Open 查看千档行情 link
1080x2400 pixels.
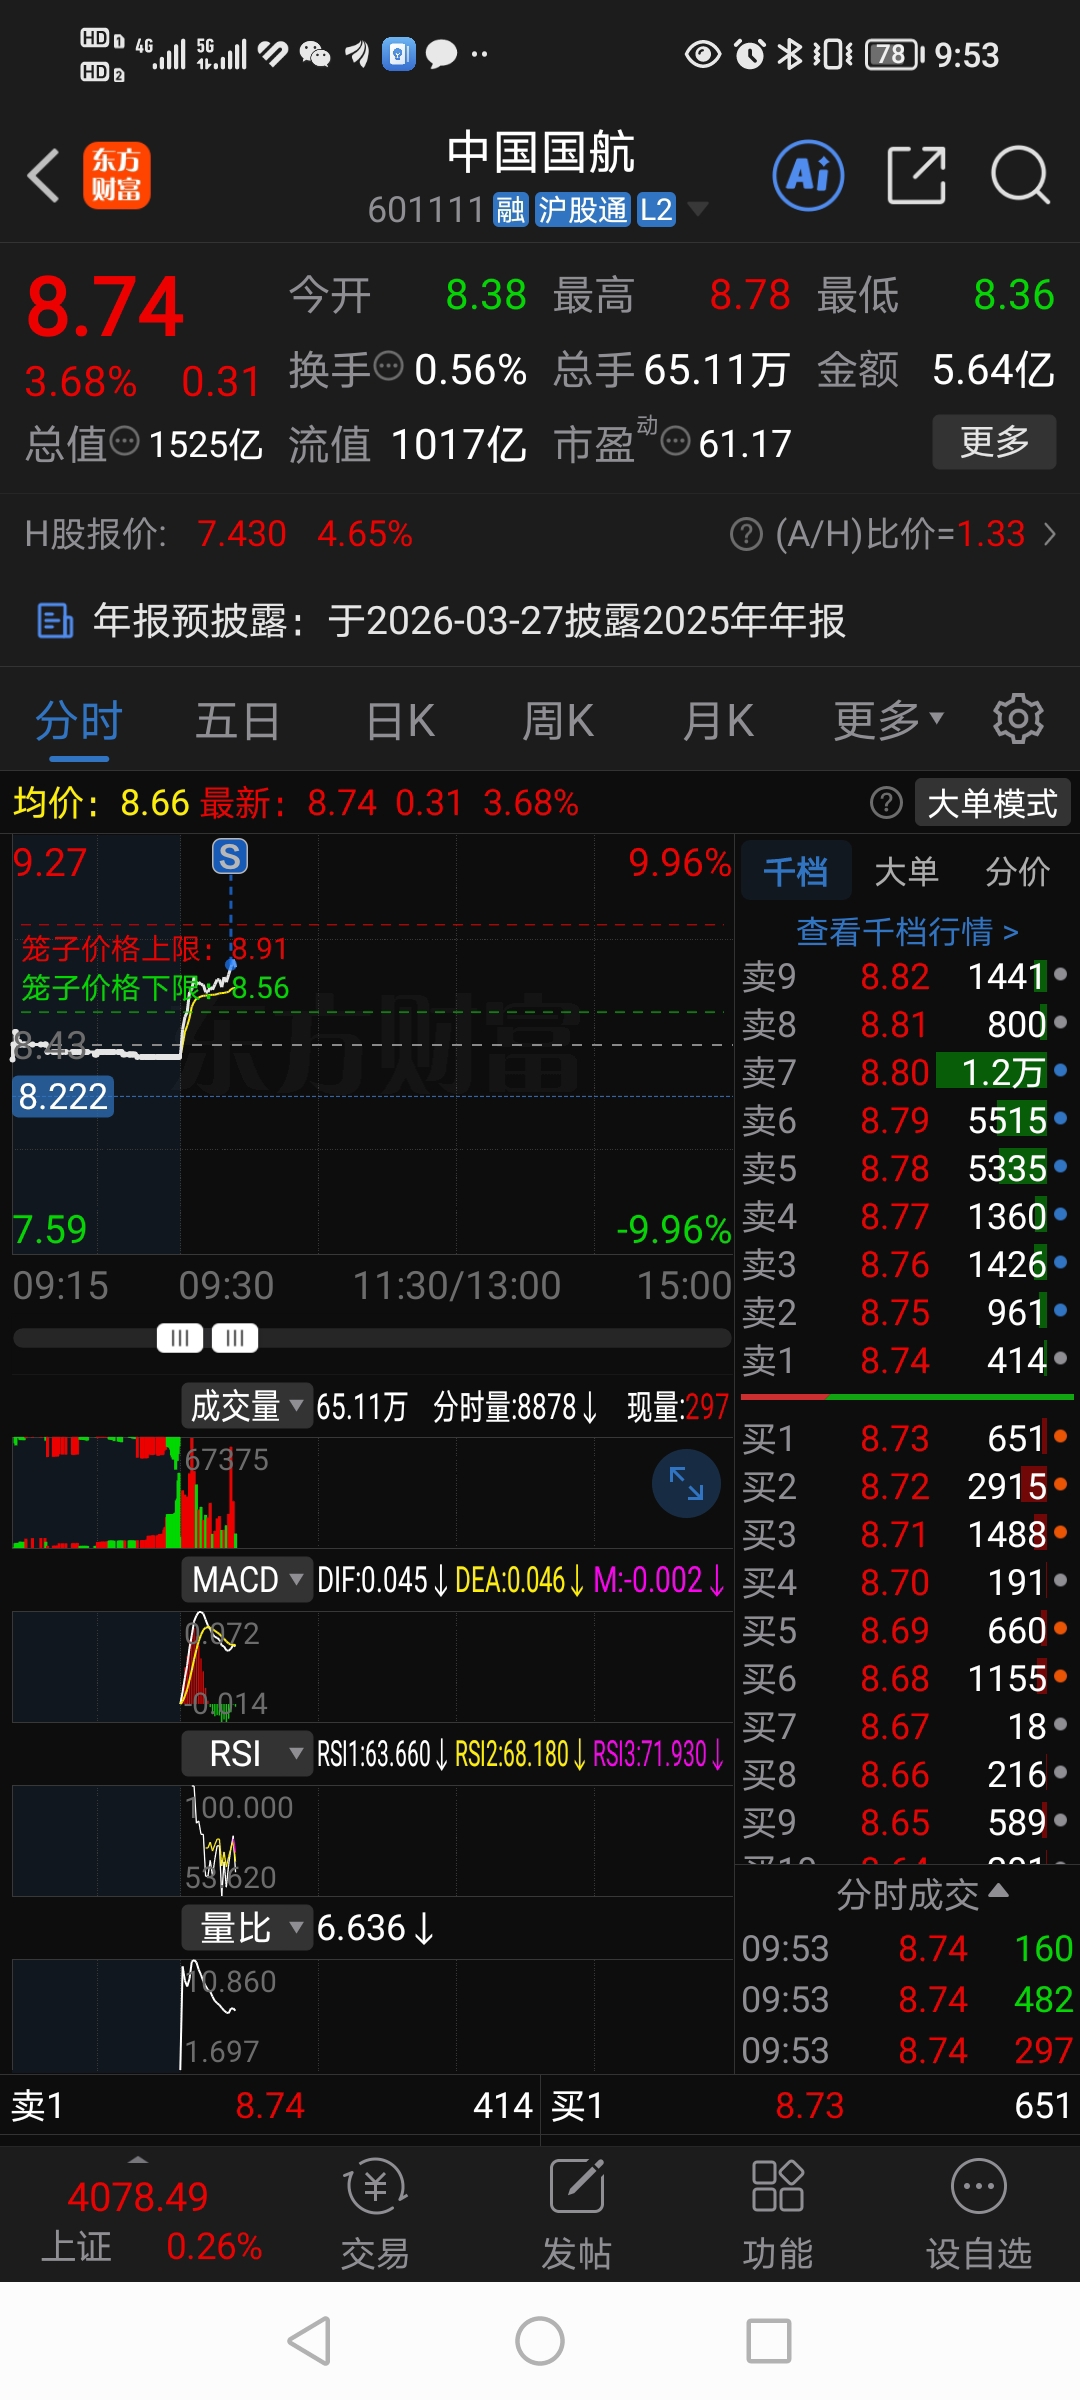(907, 932)
